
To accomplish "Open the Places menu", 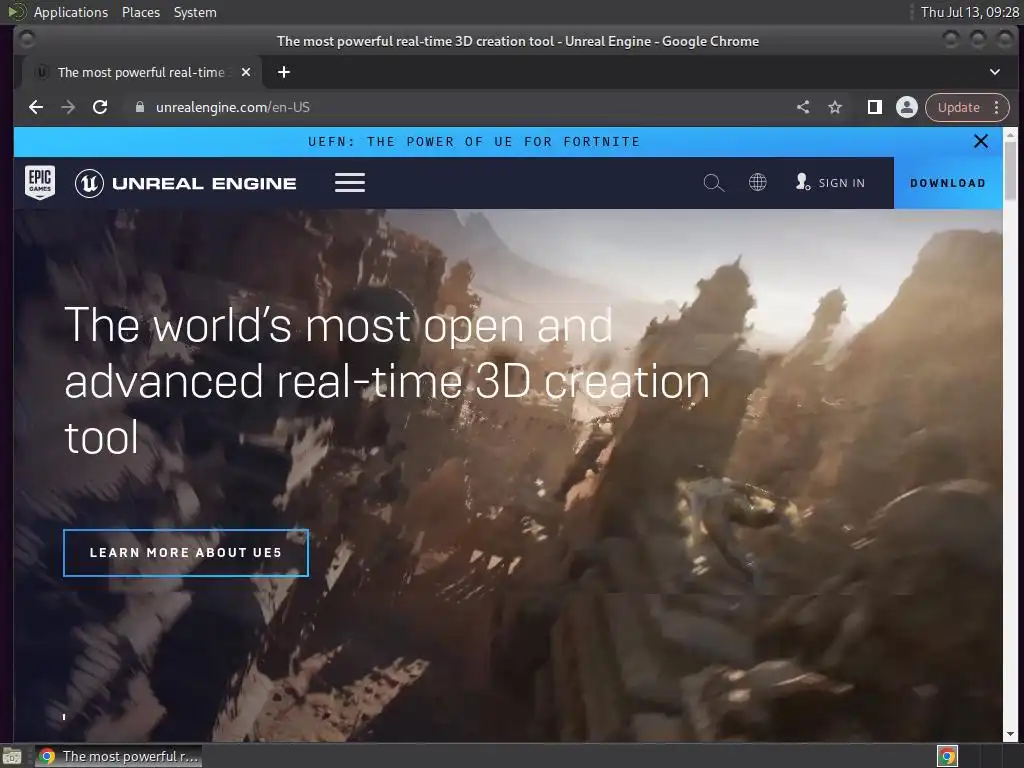I will point(141,12).
